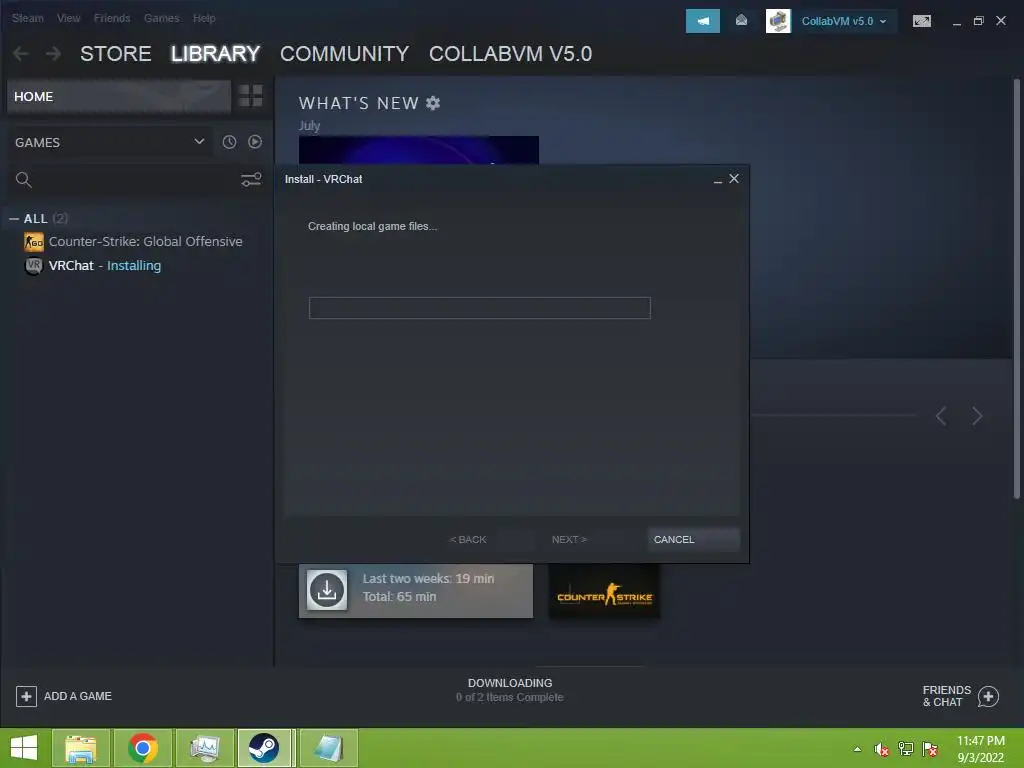Open CollabVM v5.0 account dropdown
This screenshot has height=768, width=1024.
[x=844, y=21]
